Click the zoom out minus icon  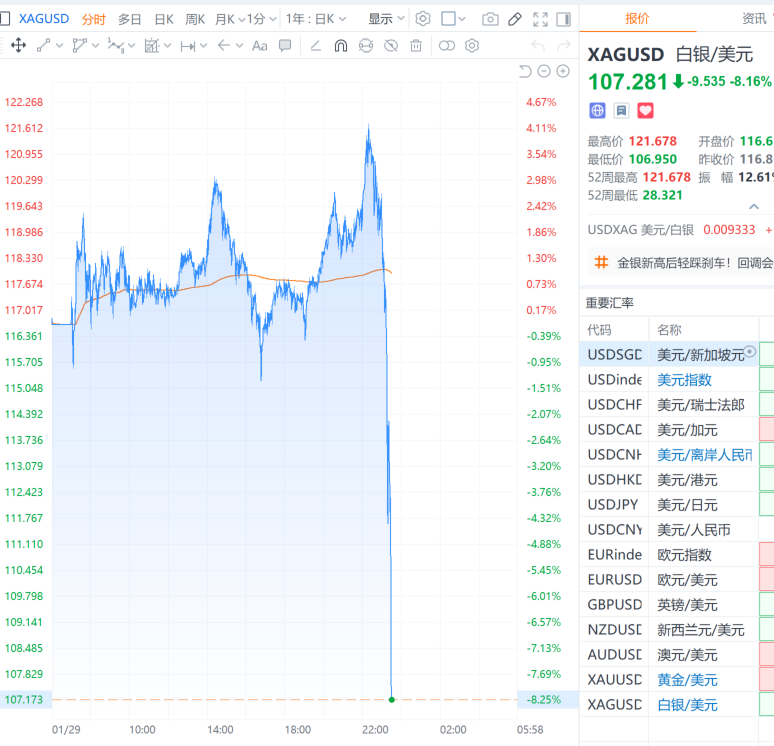pos(544,71)
